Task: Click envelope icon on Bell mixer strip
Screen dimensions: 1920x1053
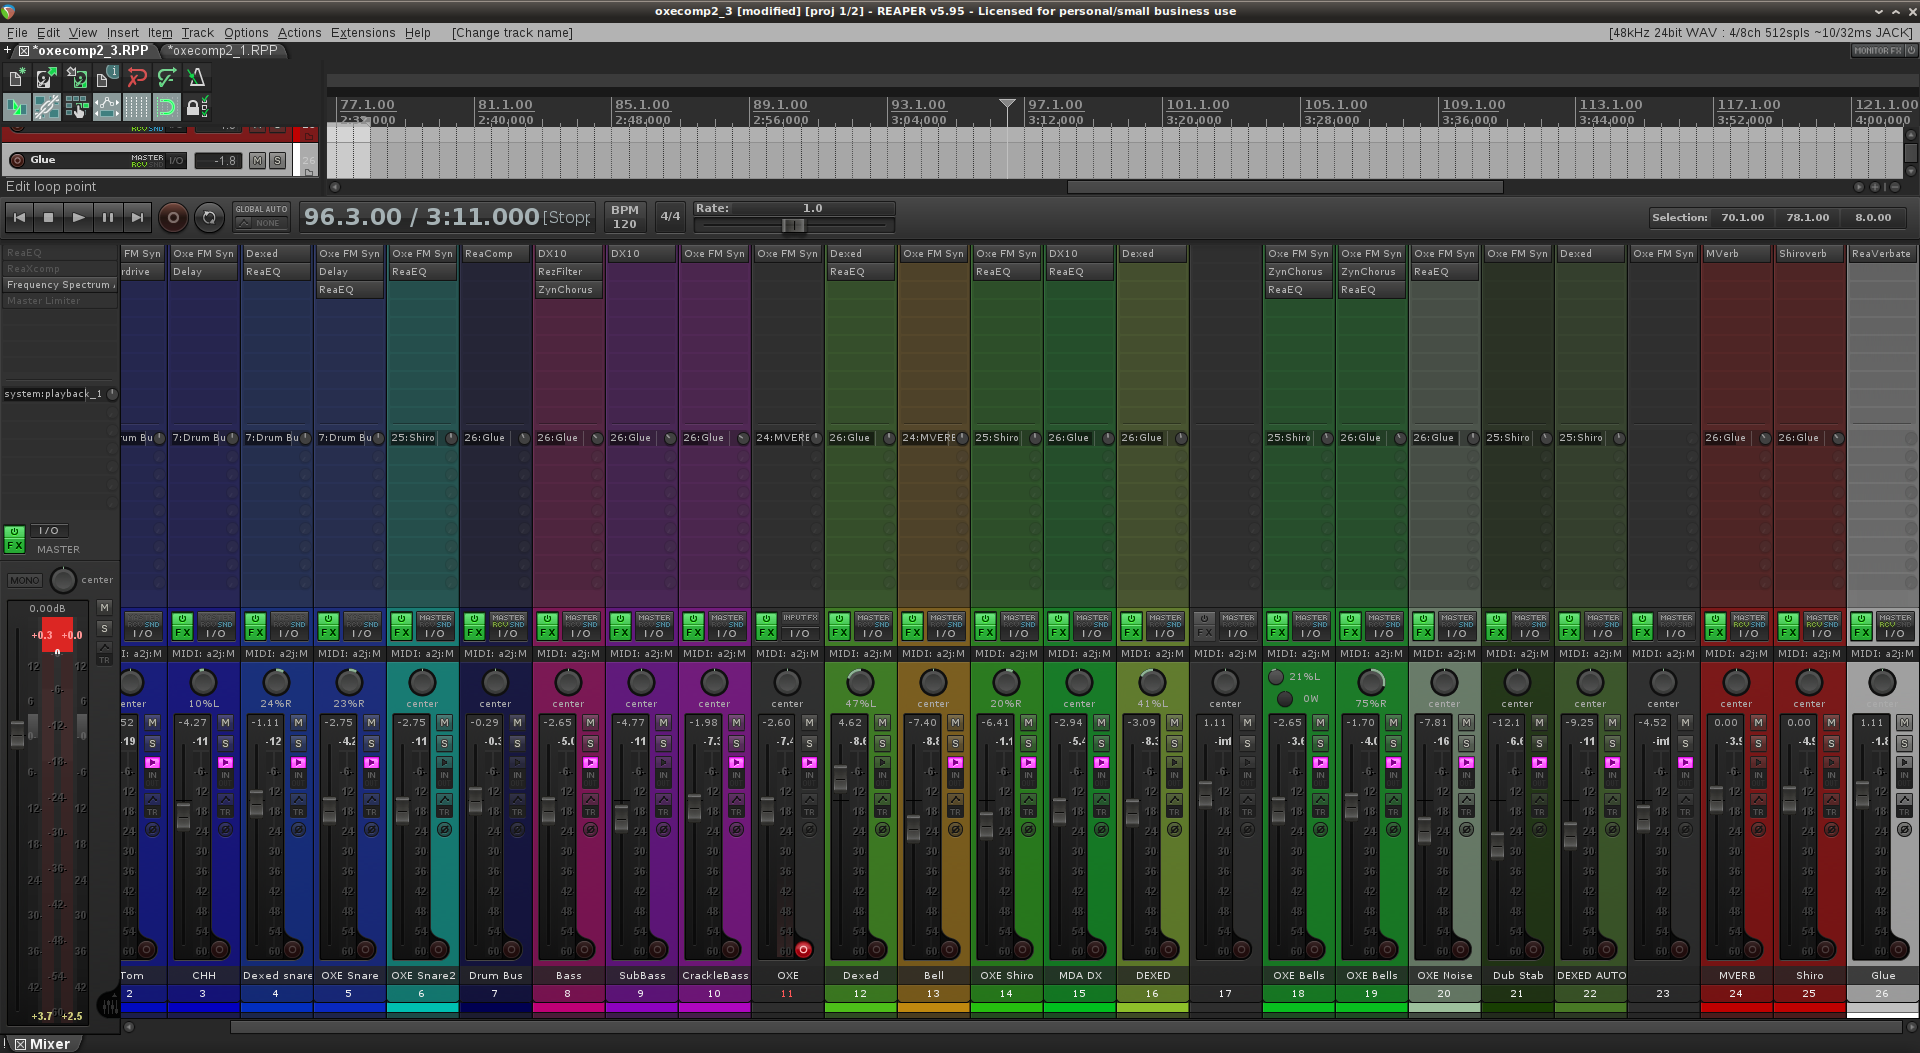Action: pos(956,800)
